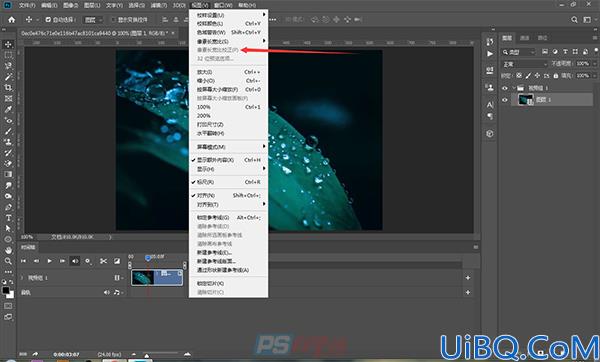Select the Crop tool
The width and height of the screenshot is (600, 362).
click(x=8, y=88)
